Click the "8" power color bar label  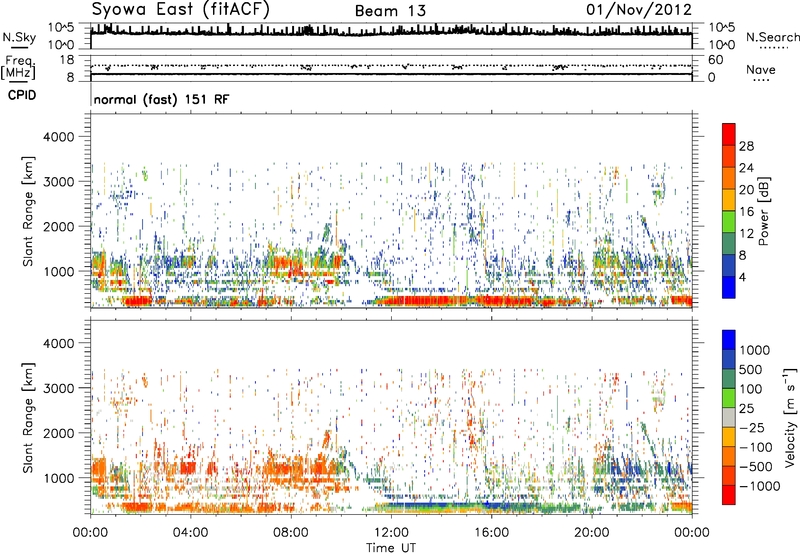coord(743,256)
